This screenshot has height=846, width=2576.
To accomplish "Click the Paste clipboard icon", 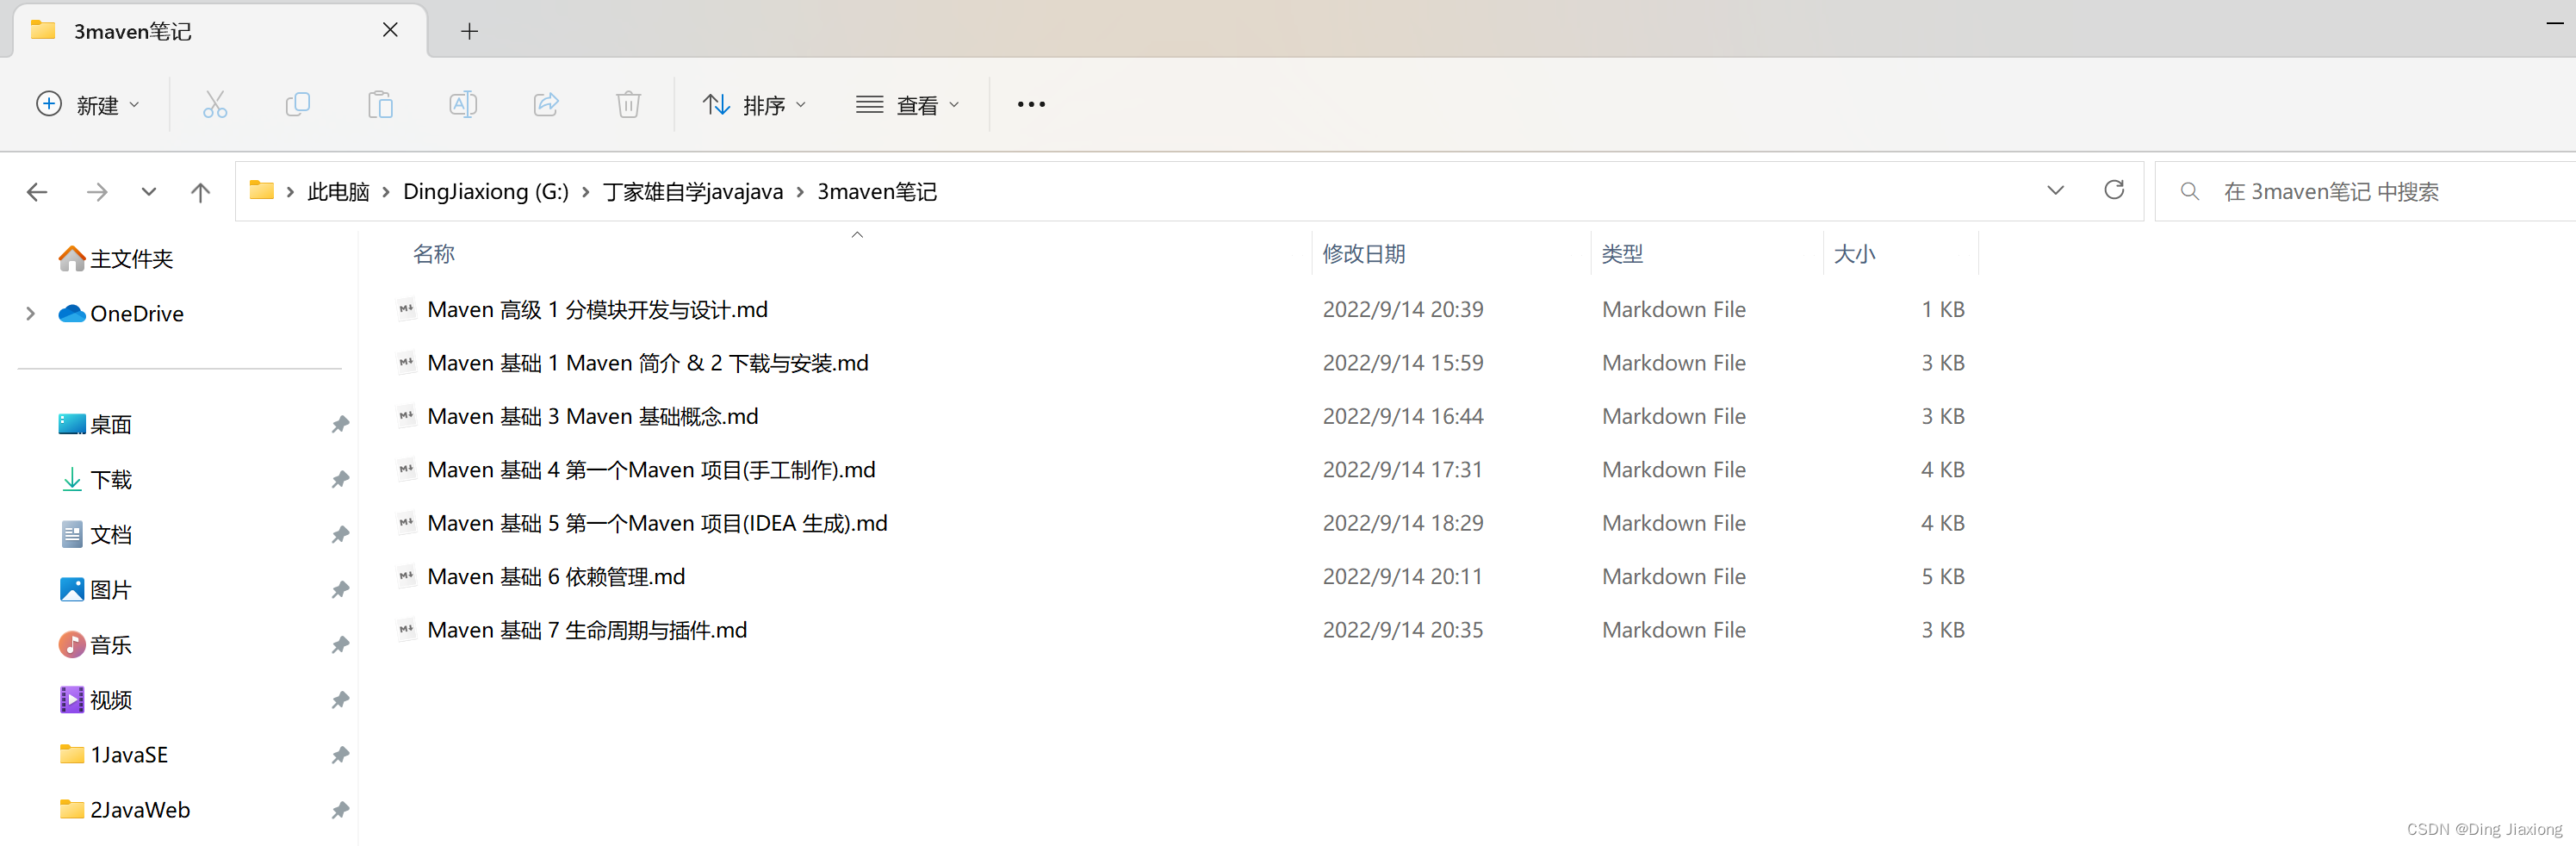I will click(380, 104).
